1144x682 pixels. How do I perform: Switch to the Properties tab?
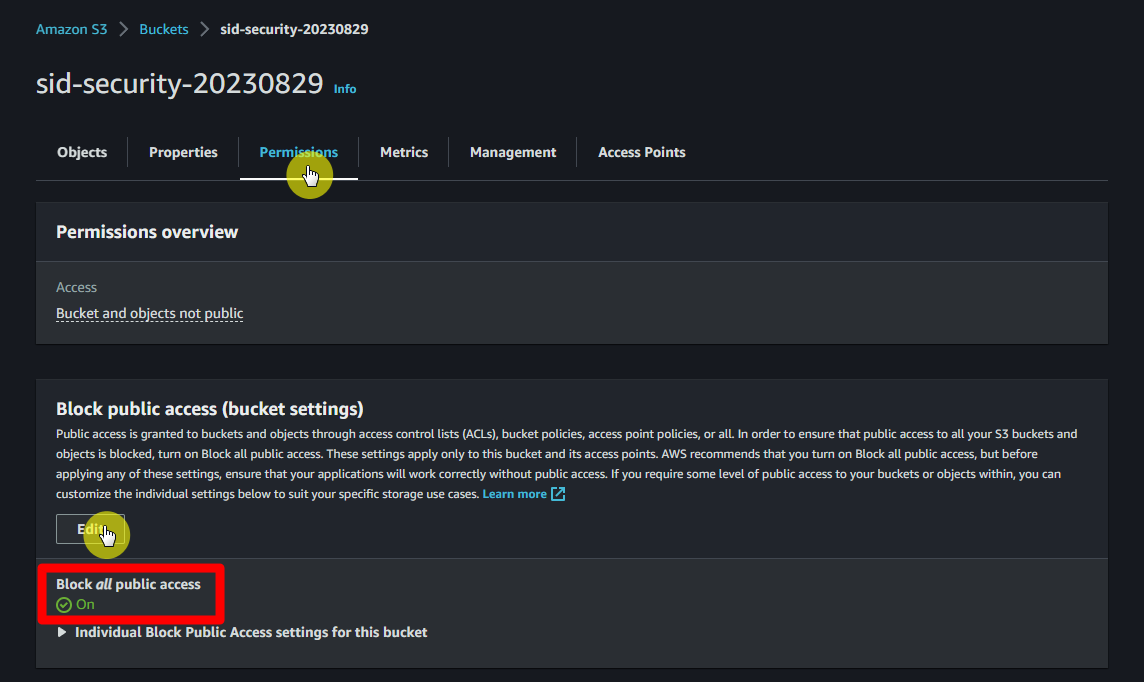pos(183,152)
